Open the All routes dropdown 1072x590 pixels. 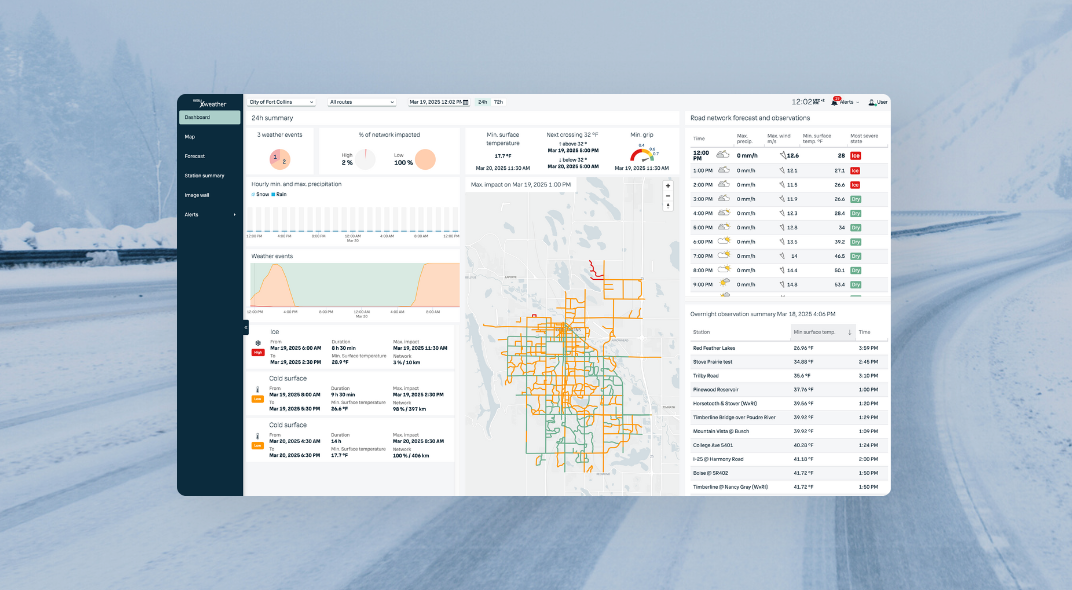pos(362,102)
